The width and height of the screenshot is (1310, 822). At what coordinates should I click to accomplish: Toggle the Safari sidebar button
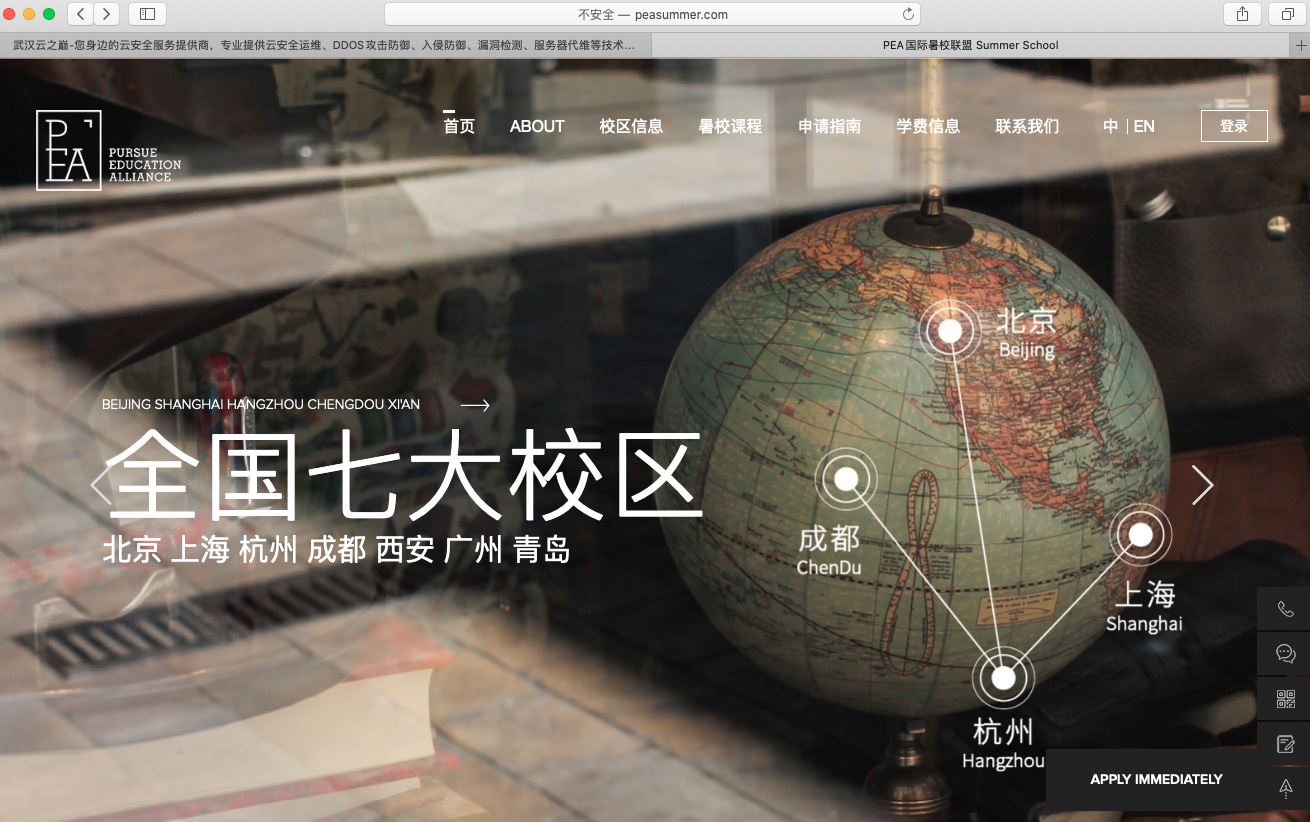tap(148, 14)
